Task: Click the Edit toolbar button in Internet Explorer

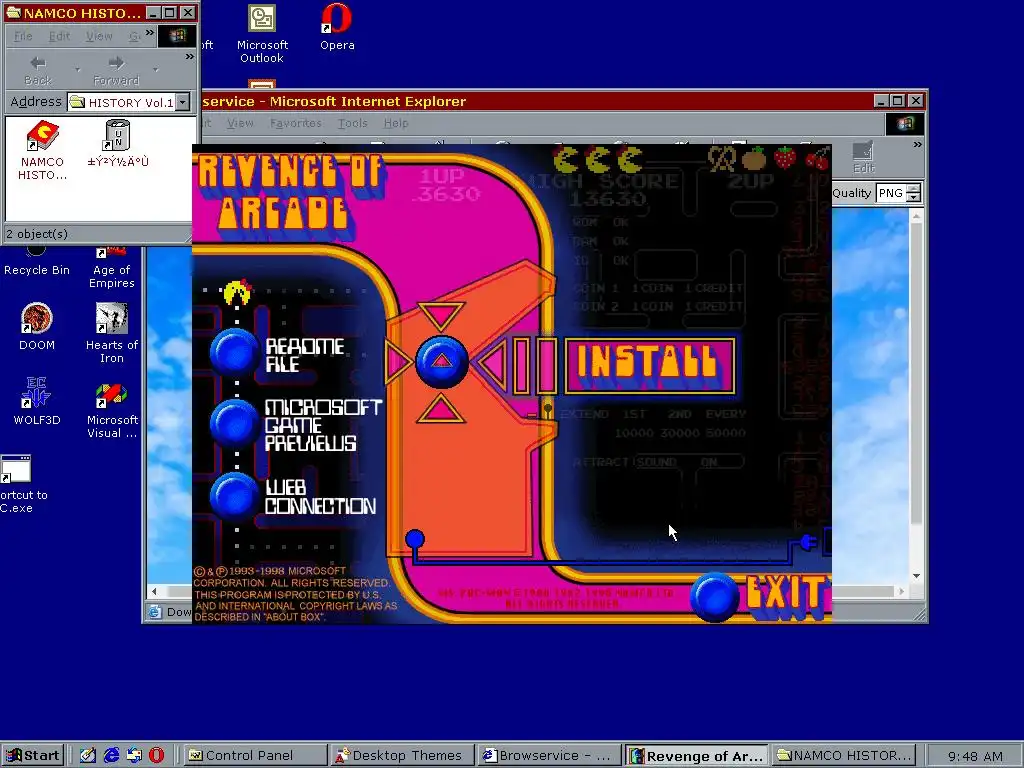Action: tap(863, 158)
